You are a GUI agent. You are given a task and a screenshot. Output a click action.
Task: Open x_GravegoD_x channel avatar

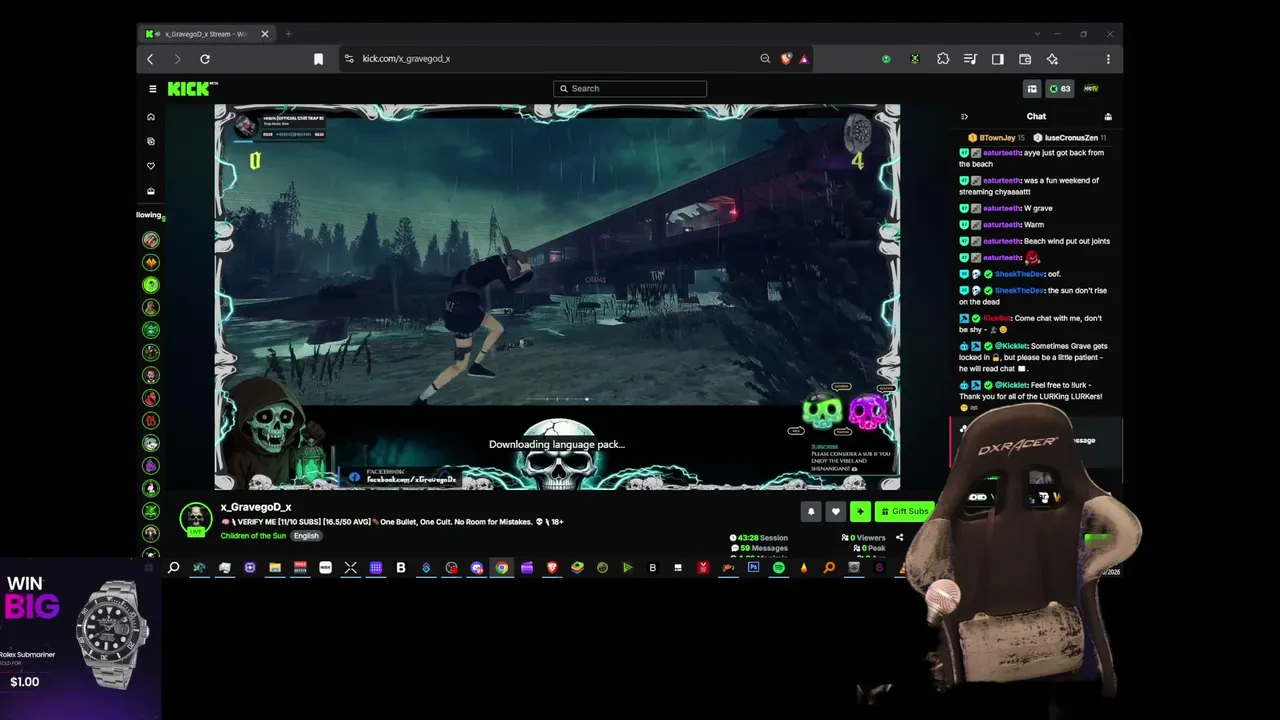coord(196,518)
